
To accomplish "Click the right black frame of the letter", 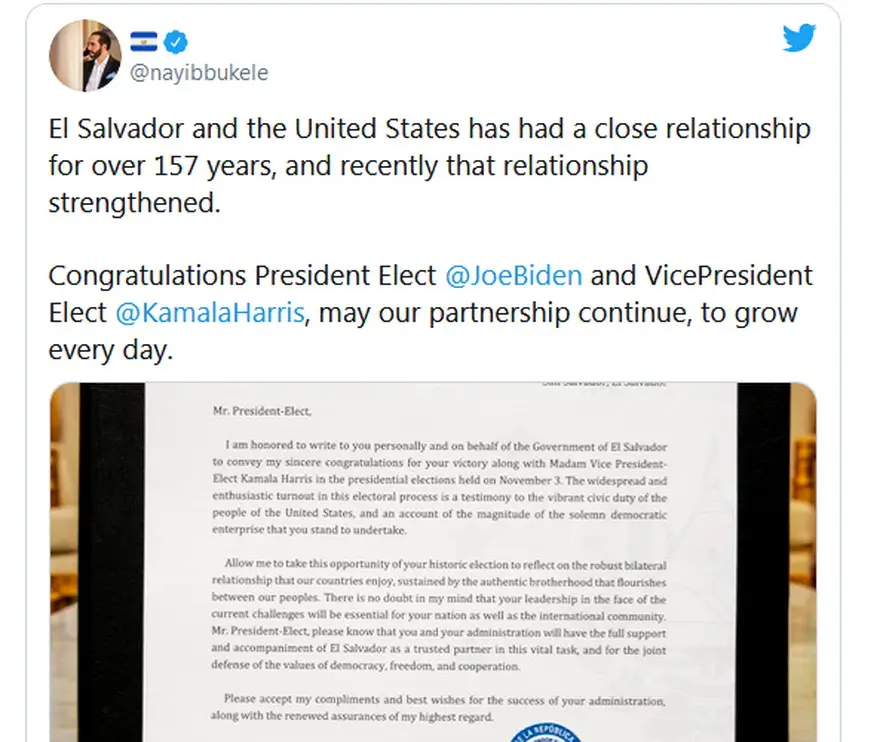I will [x=764, y=562].
